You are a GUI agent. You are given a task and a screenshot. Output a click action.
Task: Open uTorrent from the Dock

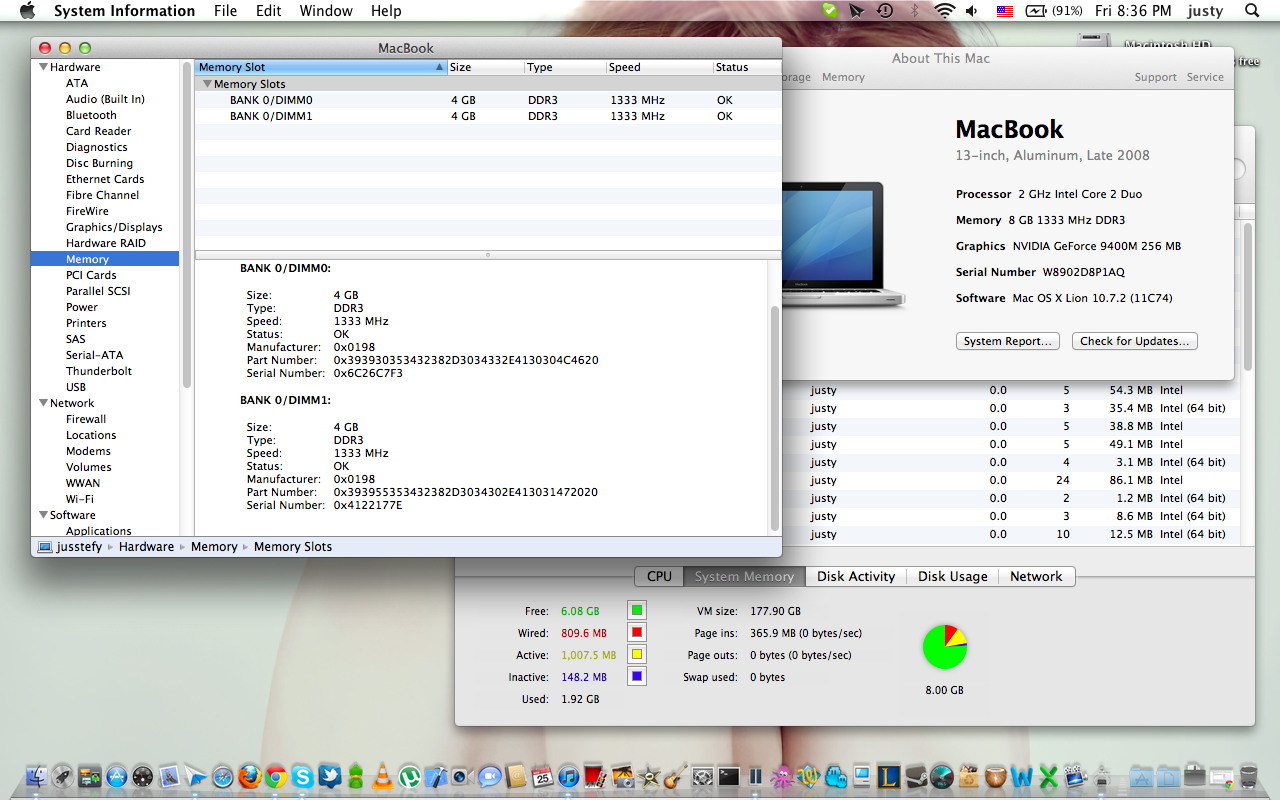point(409,776)
